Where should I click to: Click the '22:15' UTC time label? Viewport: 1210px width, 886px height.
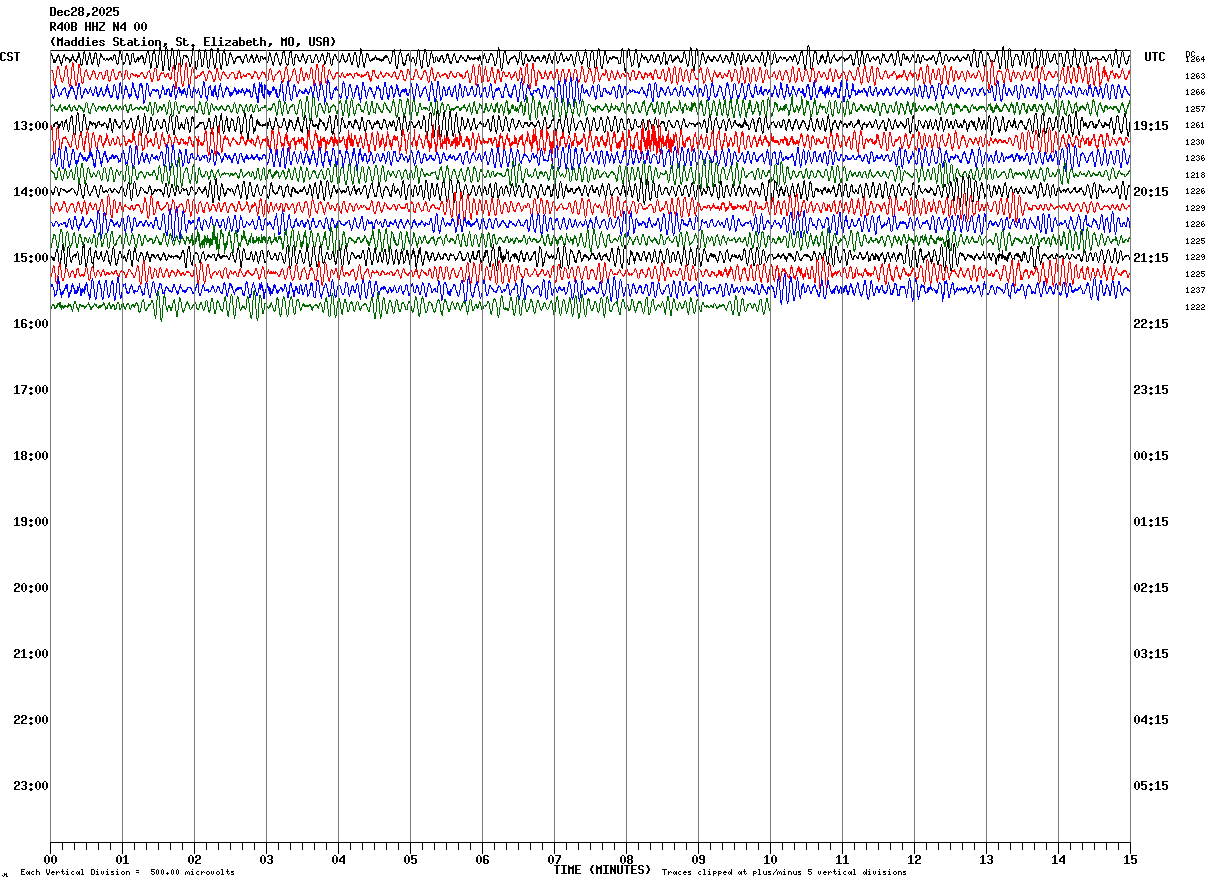[1151, 324]
